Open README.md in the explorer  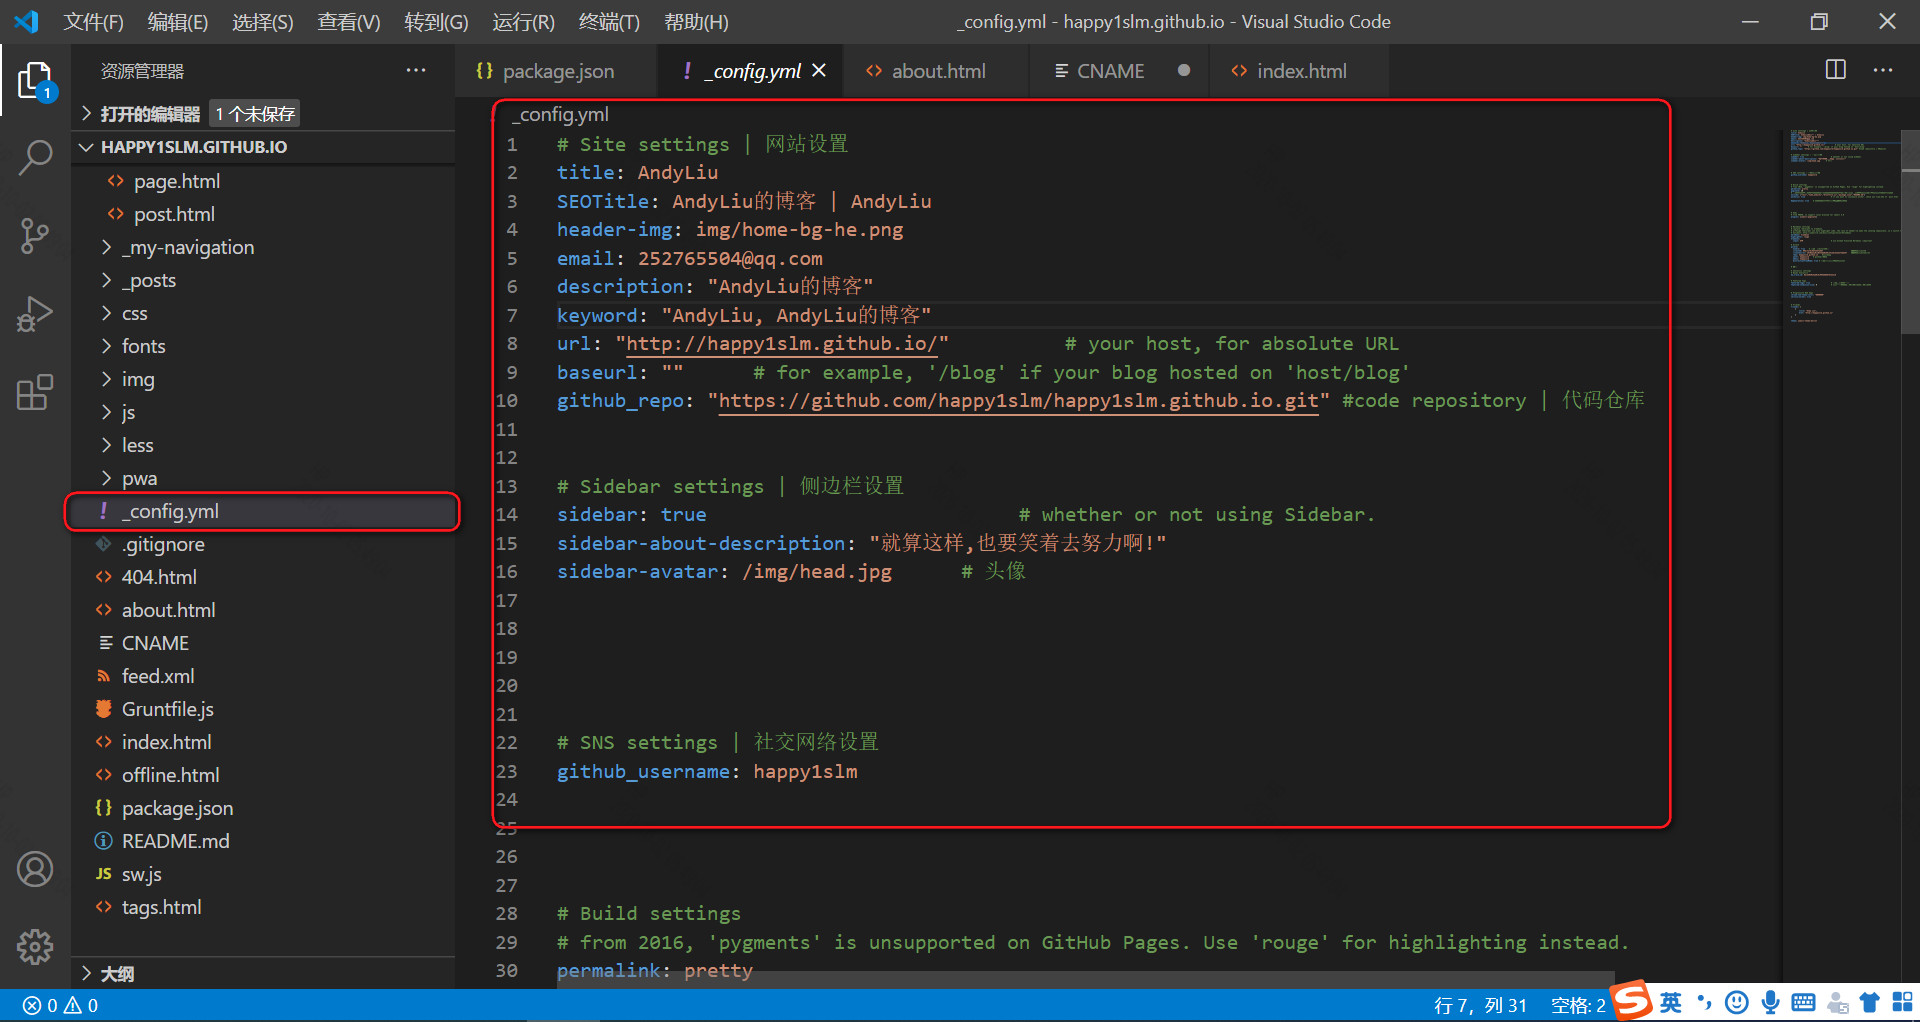click(264, 841)
